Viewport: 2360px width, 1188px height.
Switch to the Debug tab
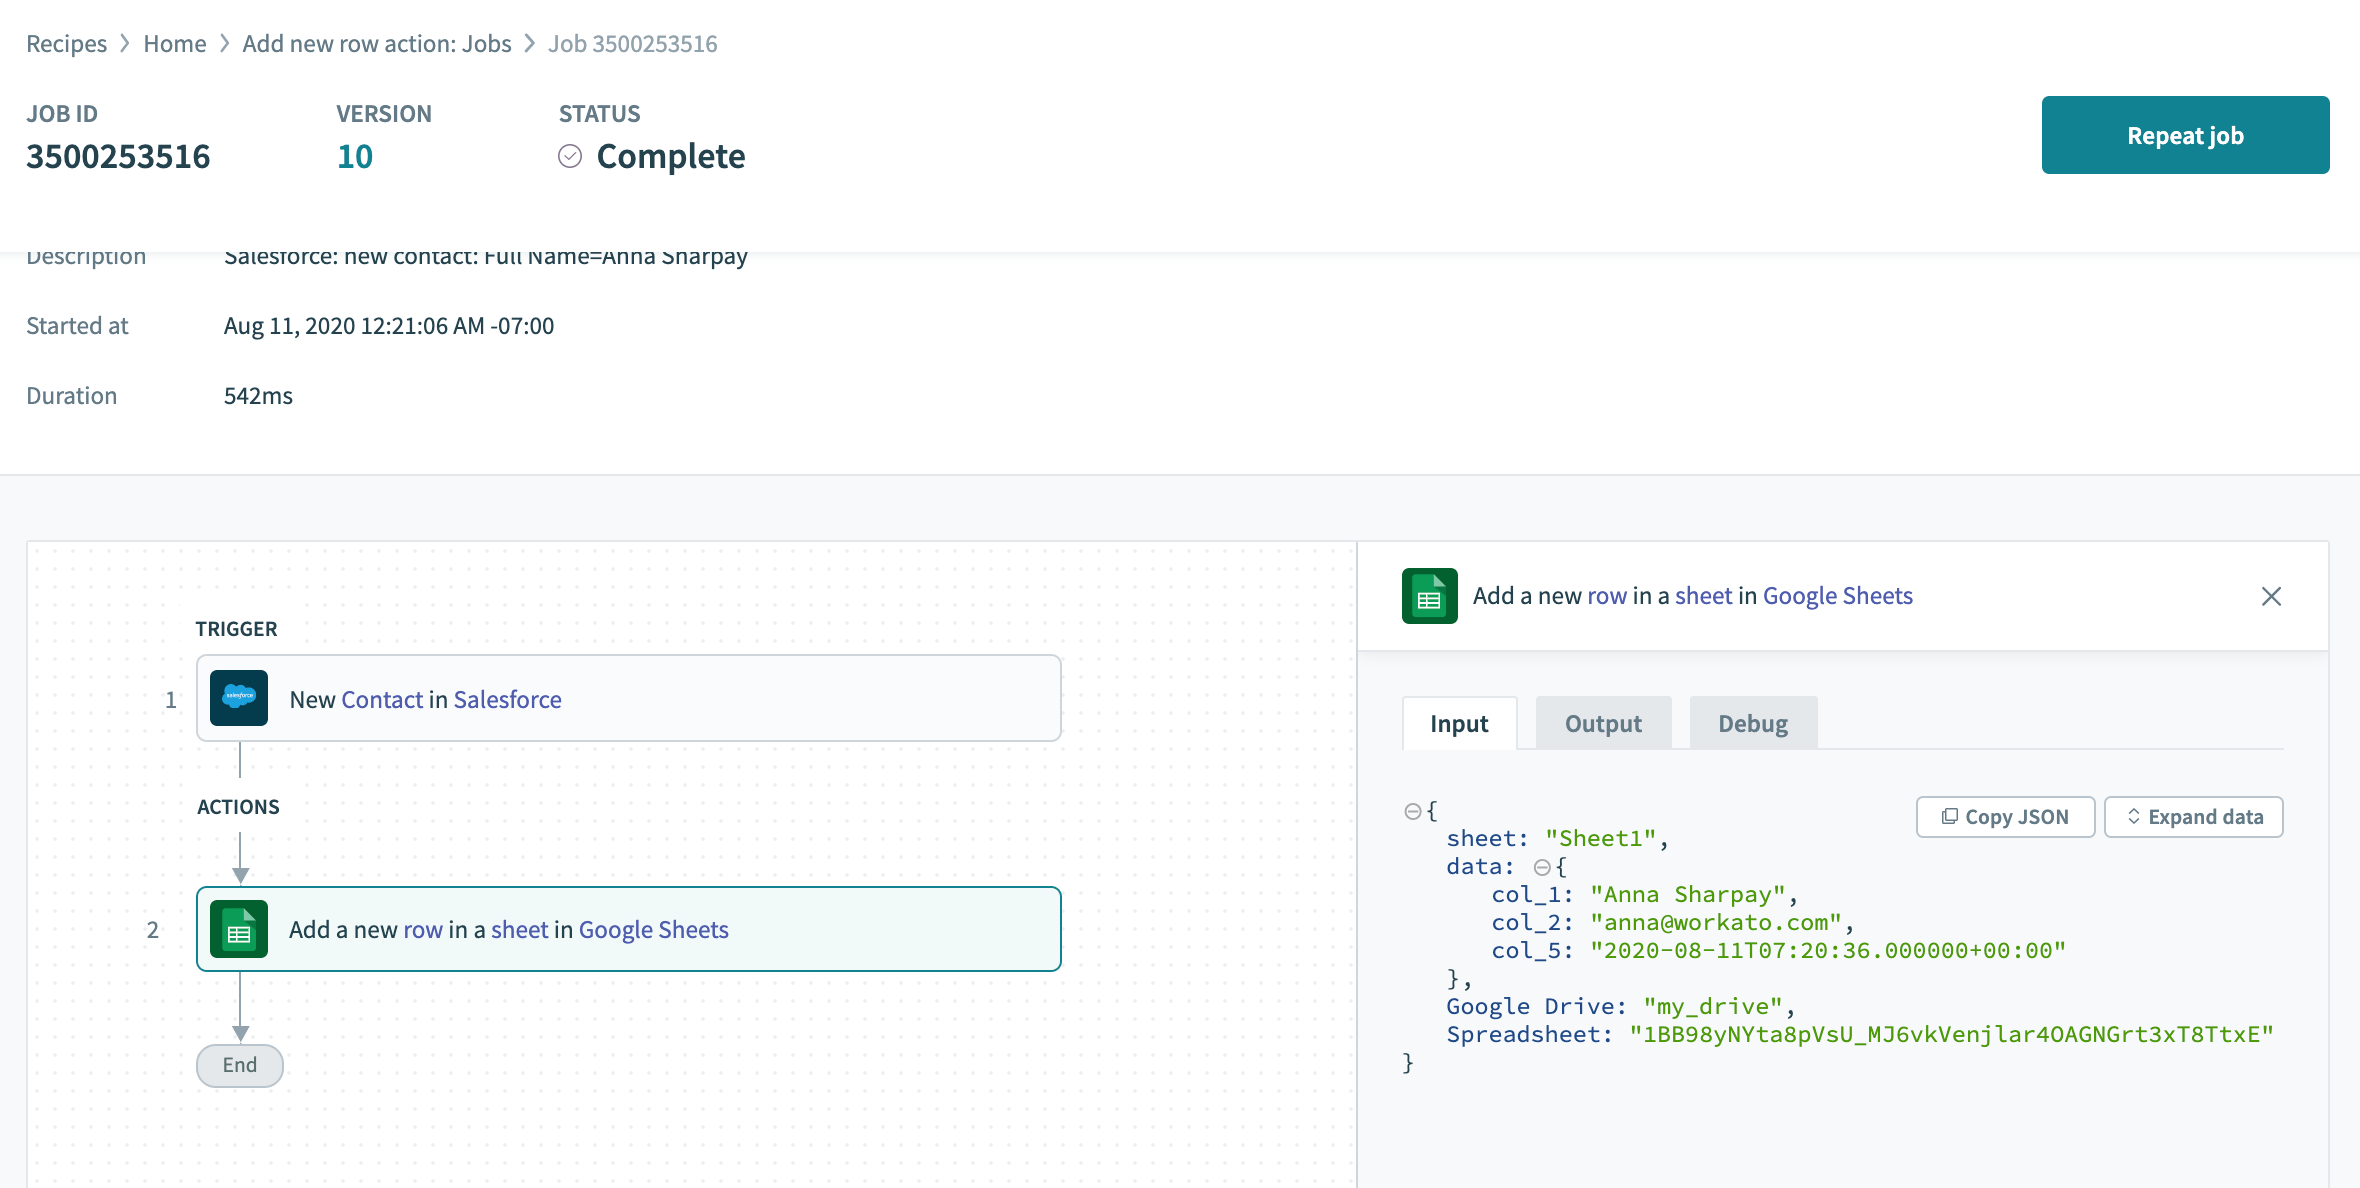[1753, 723]
